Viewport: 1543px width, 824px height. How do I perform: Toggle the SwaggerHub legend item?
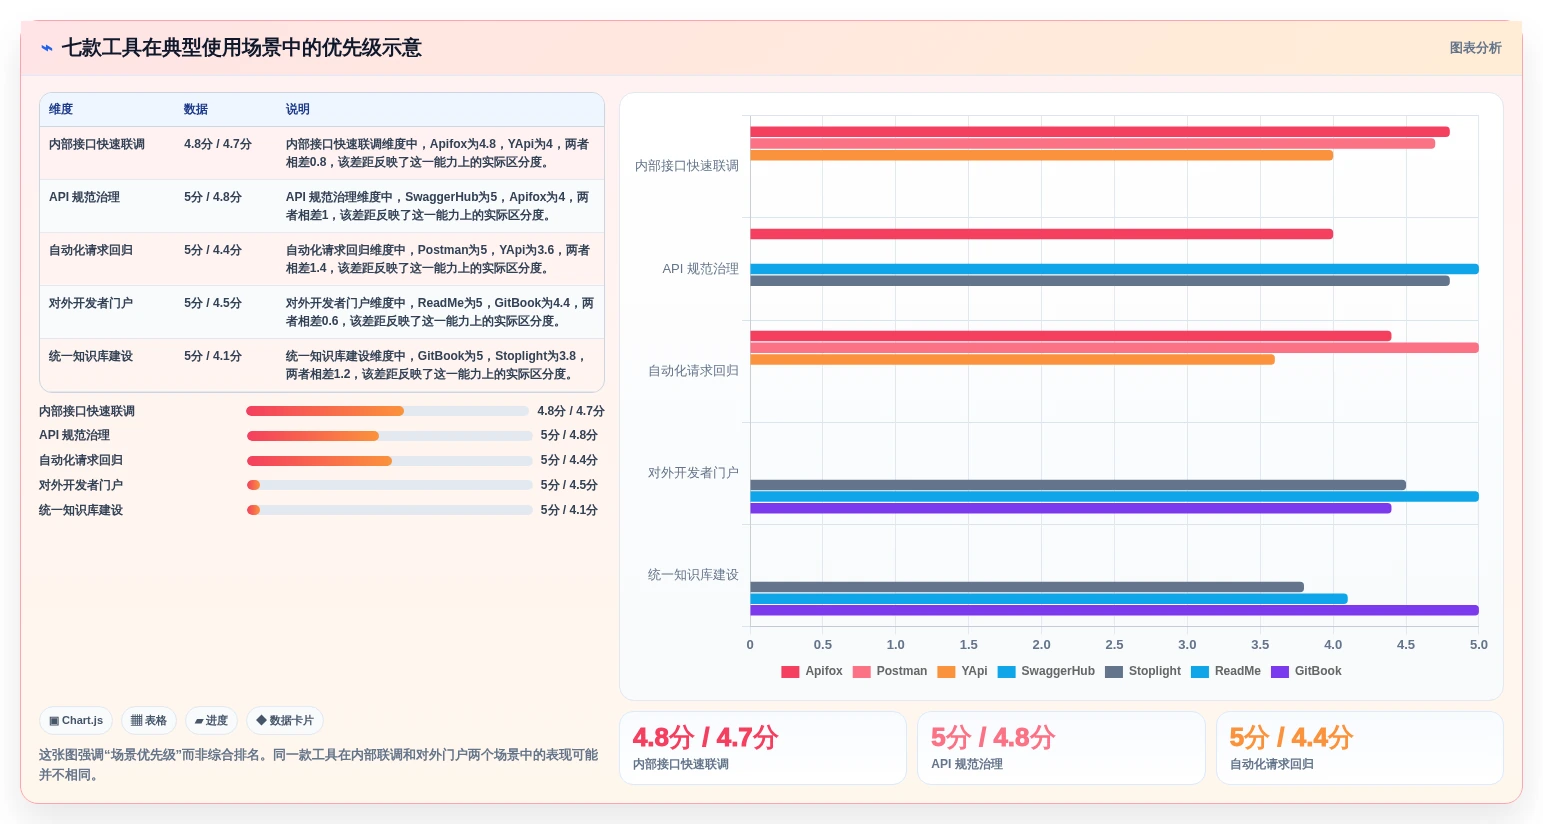1046,671
